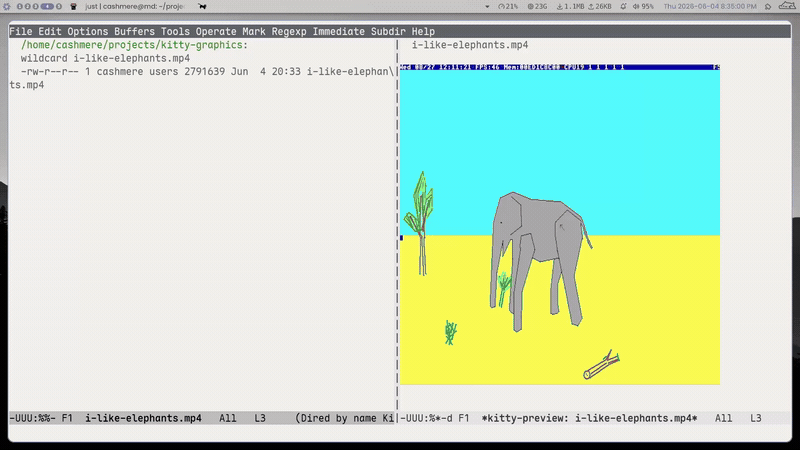
Task: Click the kitty terminal icon in top bar
Action: pos(73,7)
